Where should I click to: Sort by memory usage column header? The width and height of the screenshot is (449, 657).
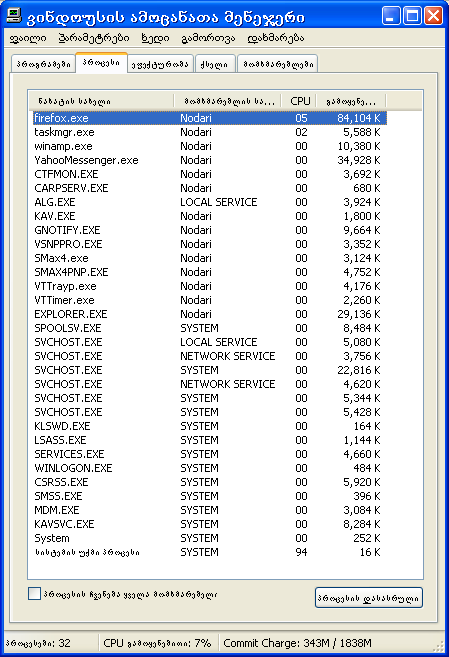pyautogui.click(x=351, y=101)
